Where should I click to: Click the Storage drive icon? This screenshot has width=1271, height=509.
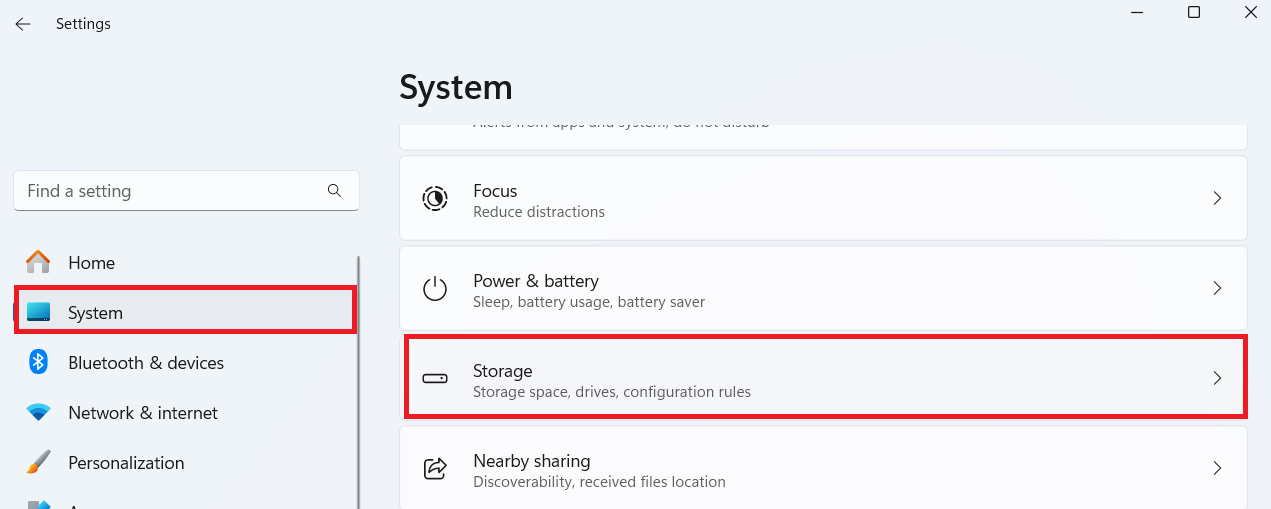[x=435, y=379]
